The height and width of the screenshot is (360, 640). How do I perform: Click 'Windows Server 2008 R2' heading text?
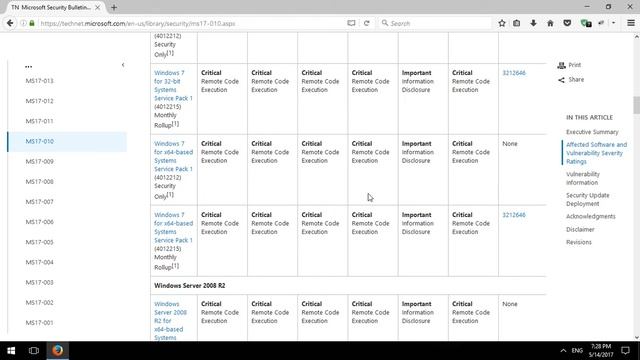189,285
